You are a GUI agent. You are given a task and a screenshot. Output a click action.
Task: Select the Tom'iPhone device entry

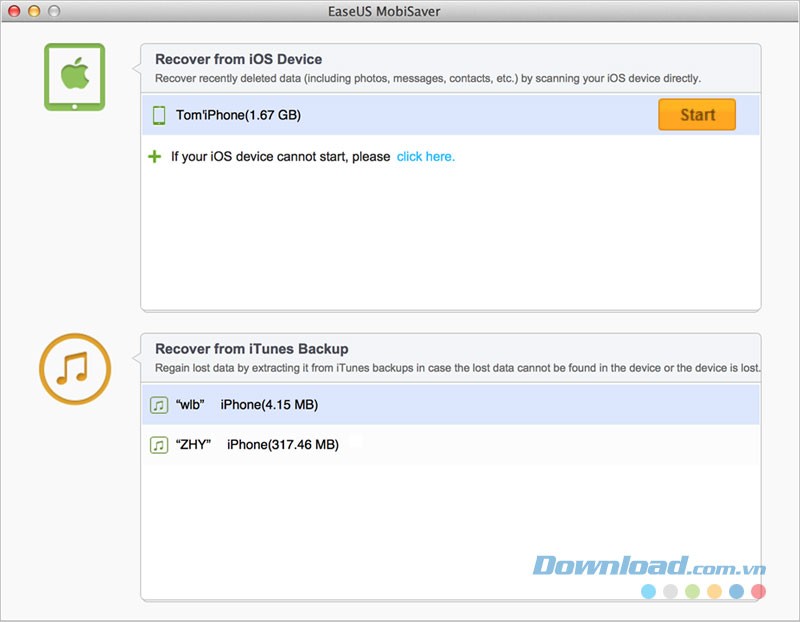click(x=300, y=115)
